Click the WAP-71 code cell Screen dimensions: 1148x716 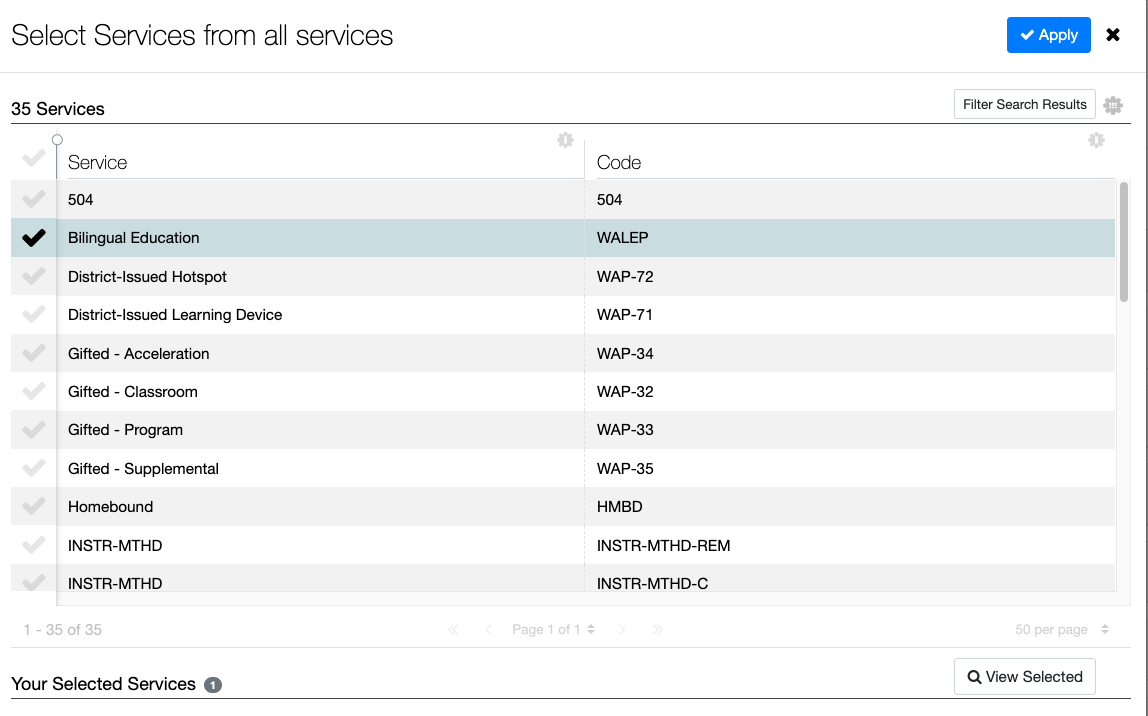625,315
